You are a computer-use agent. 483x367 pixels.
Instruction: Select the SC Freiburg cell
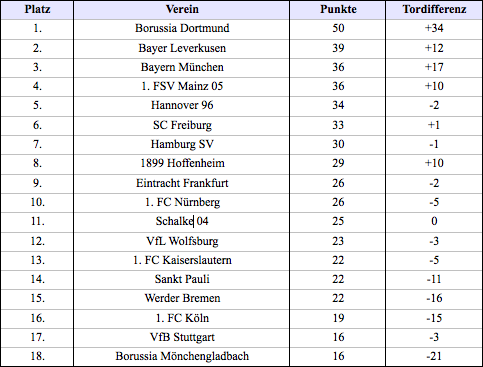(x=182, y=125)
